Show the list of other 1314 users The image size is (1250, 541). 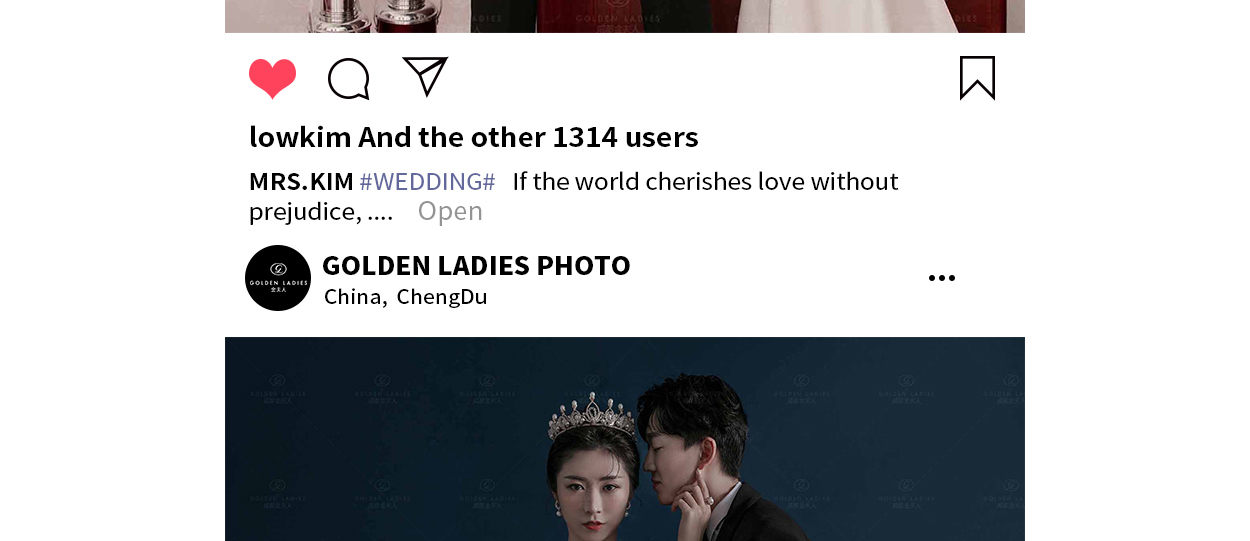point(528,137)
